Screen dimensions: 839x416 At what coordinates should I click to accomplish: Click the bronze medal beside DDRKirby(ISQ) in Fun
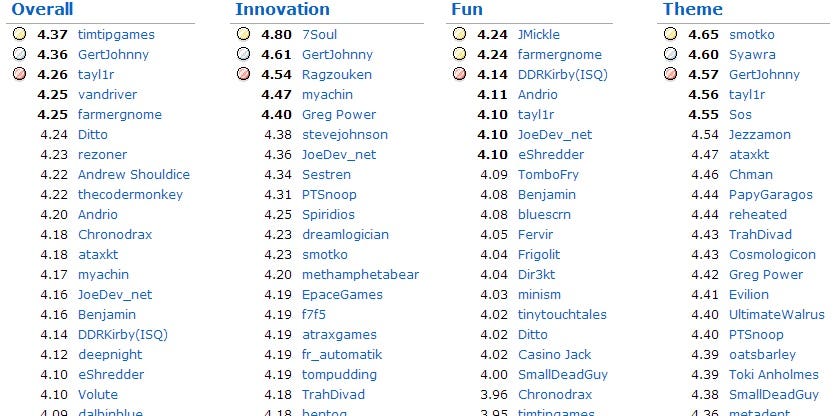(x=459, y=74)
